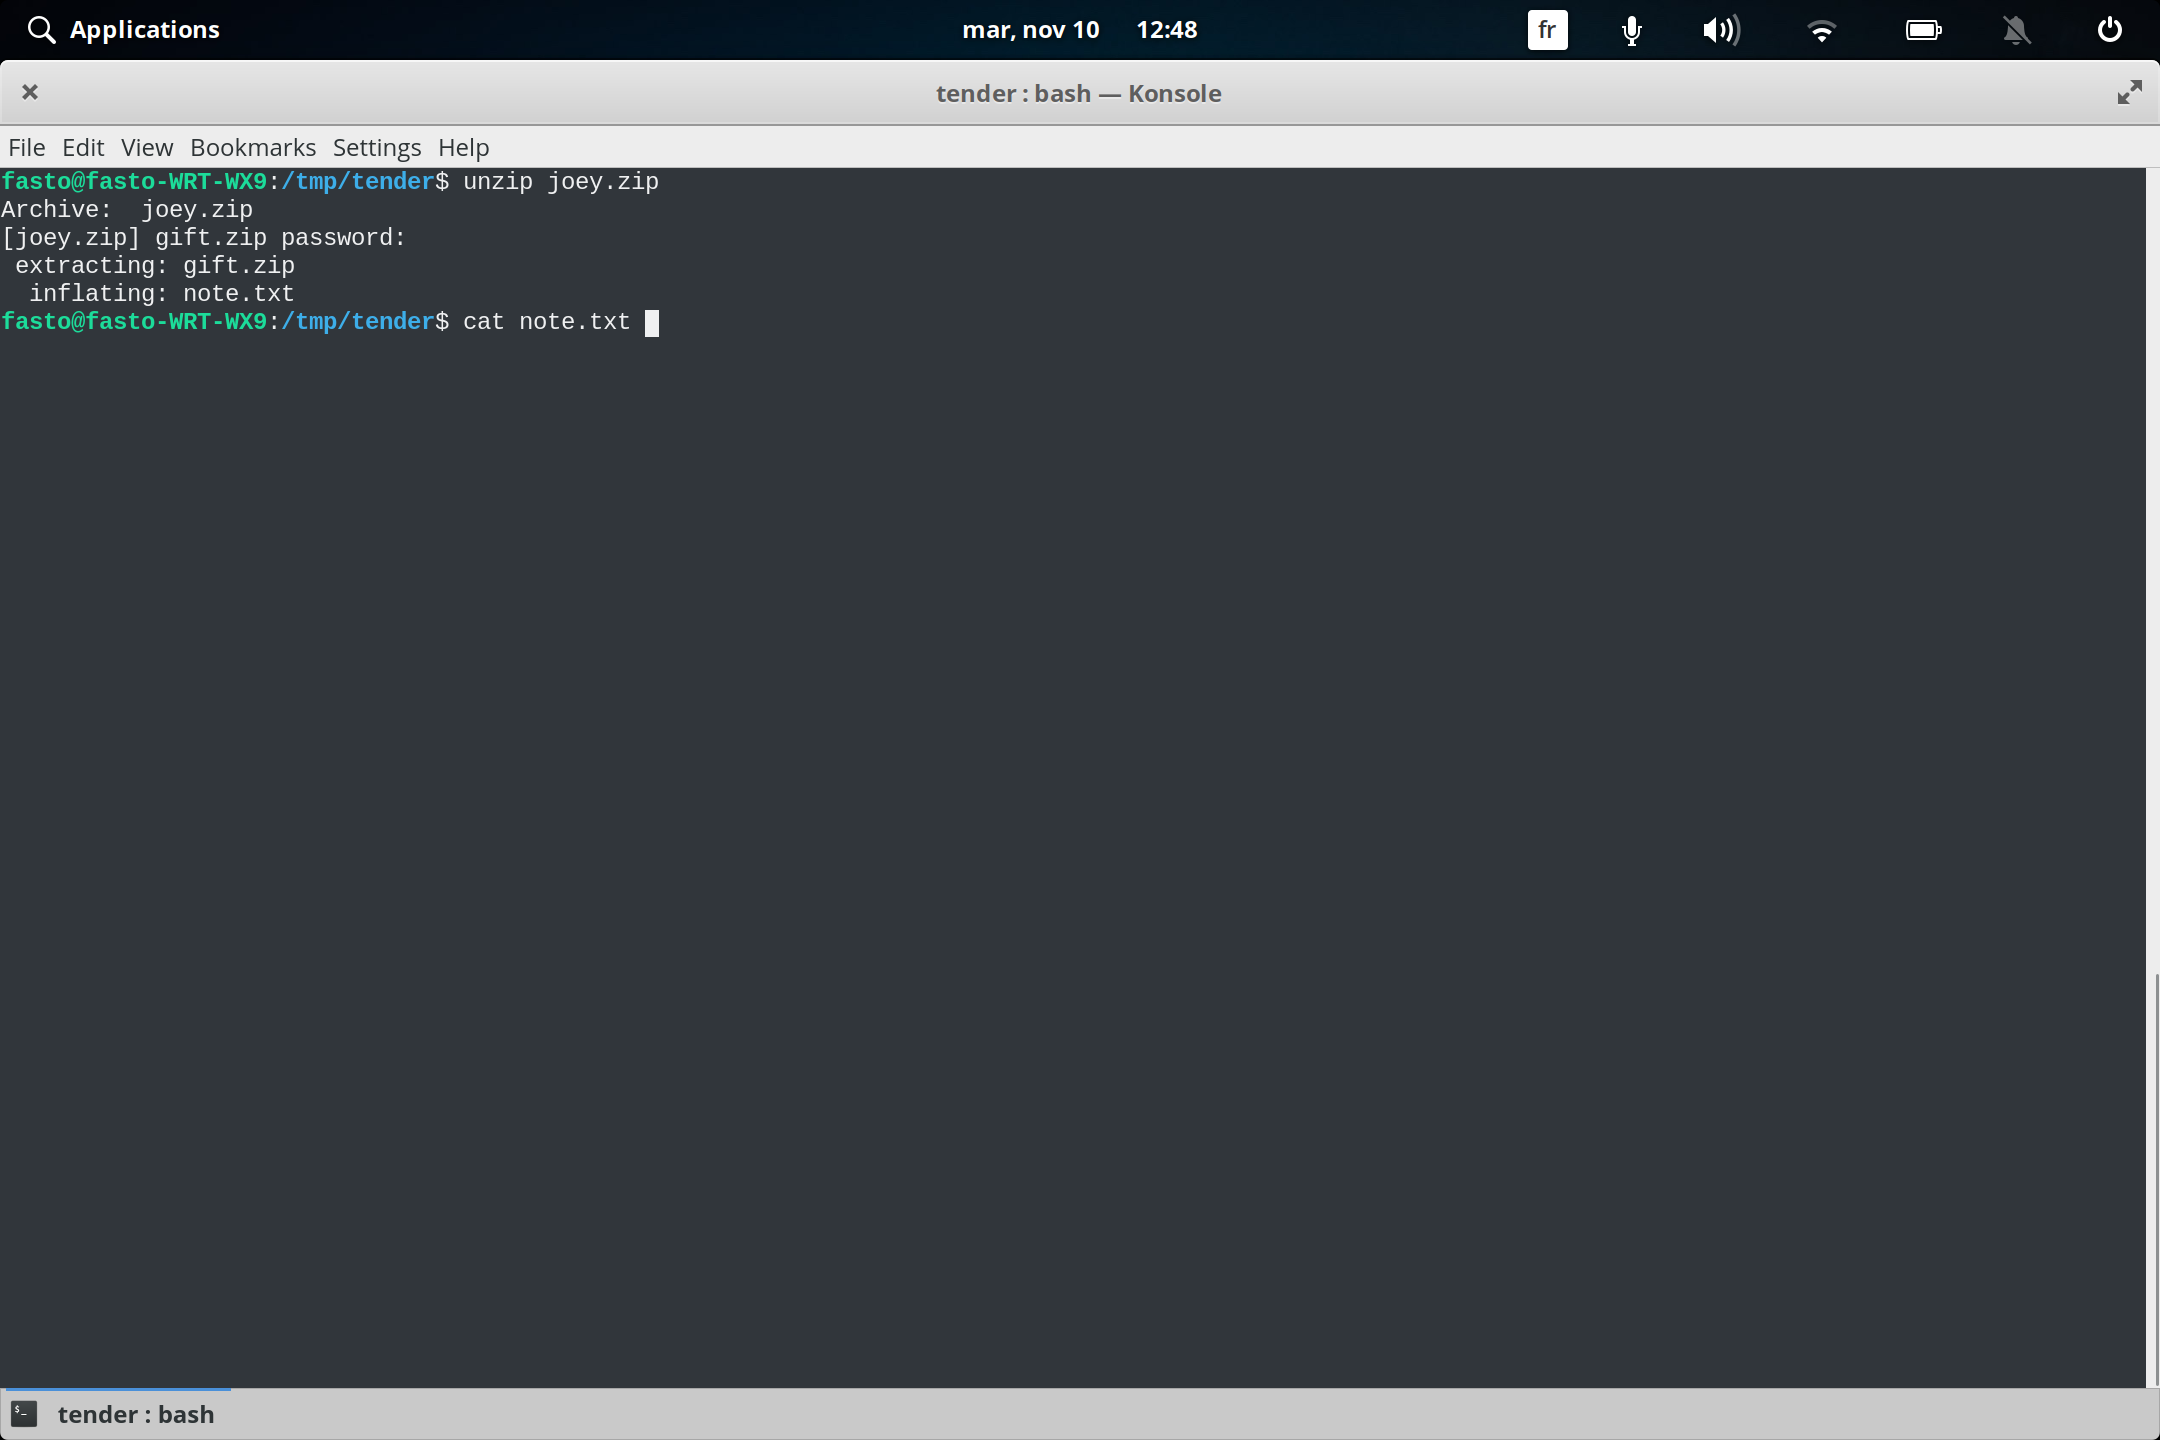The height and width of the screenshot is (1440, 2160).
Task: Switch to the tender : bash tab
Action: tap(137, 1414)
